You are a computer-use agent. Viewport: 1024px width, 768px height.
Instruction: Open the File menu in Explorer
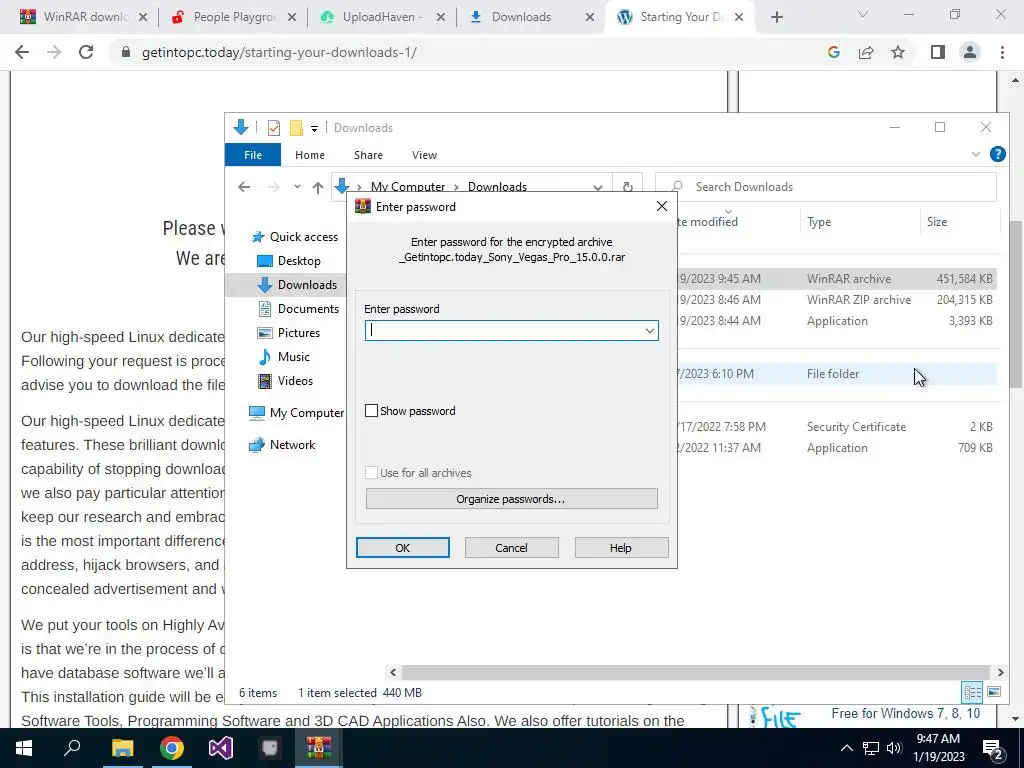point(253,155)
